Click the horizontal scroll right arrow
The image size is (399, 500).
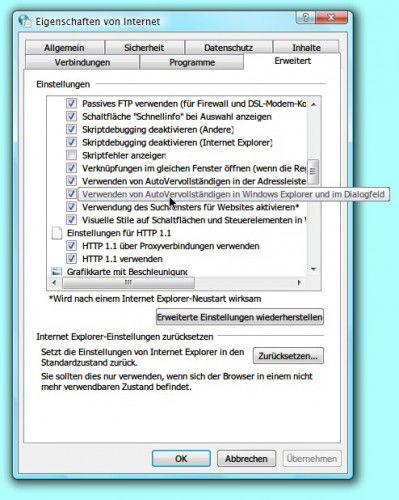coord(299,283)
